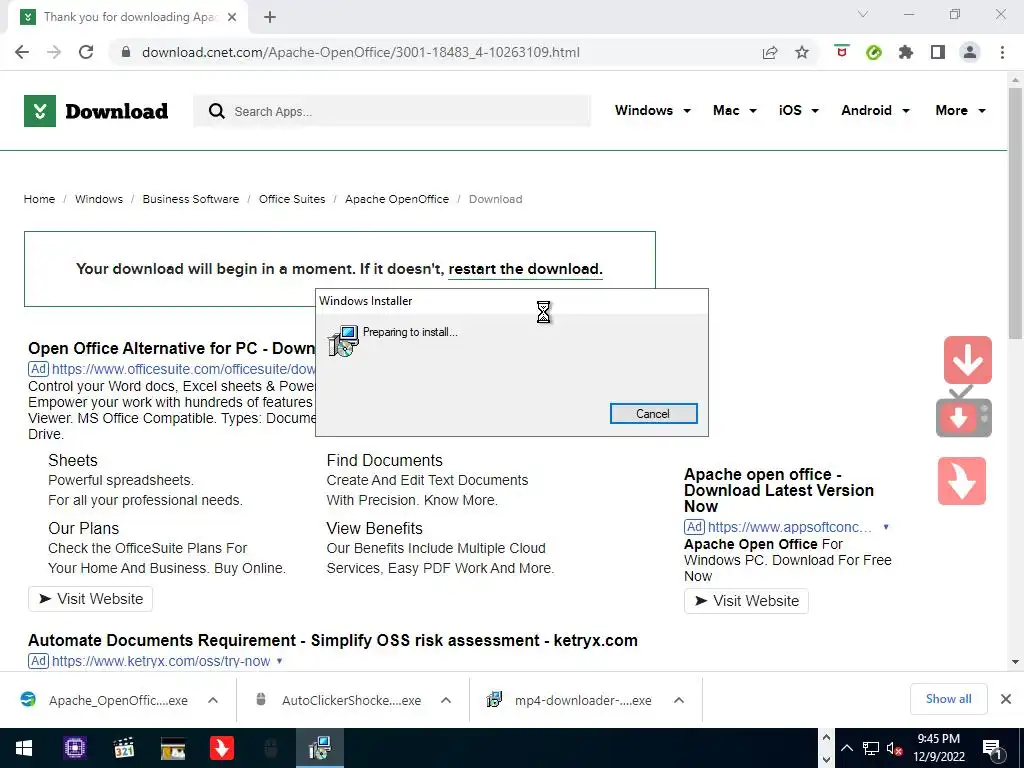Click Visit Website under Apache open office ad

pos(746,601)
